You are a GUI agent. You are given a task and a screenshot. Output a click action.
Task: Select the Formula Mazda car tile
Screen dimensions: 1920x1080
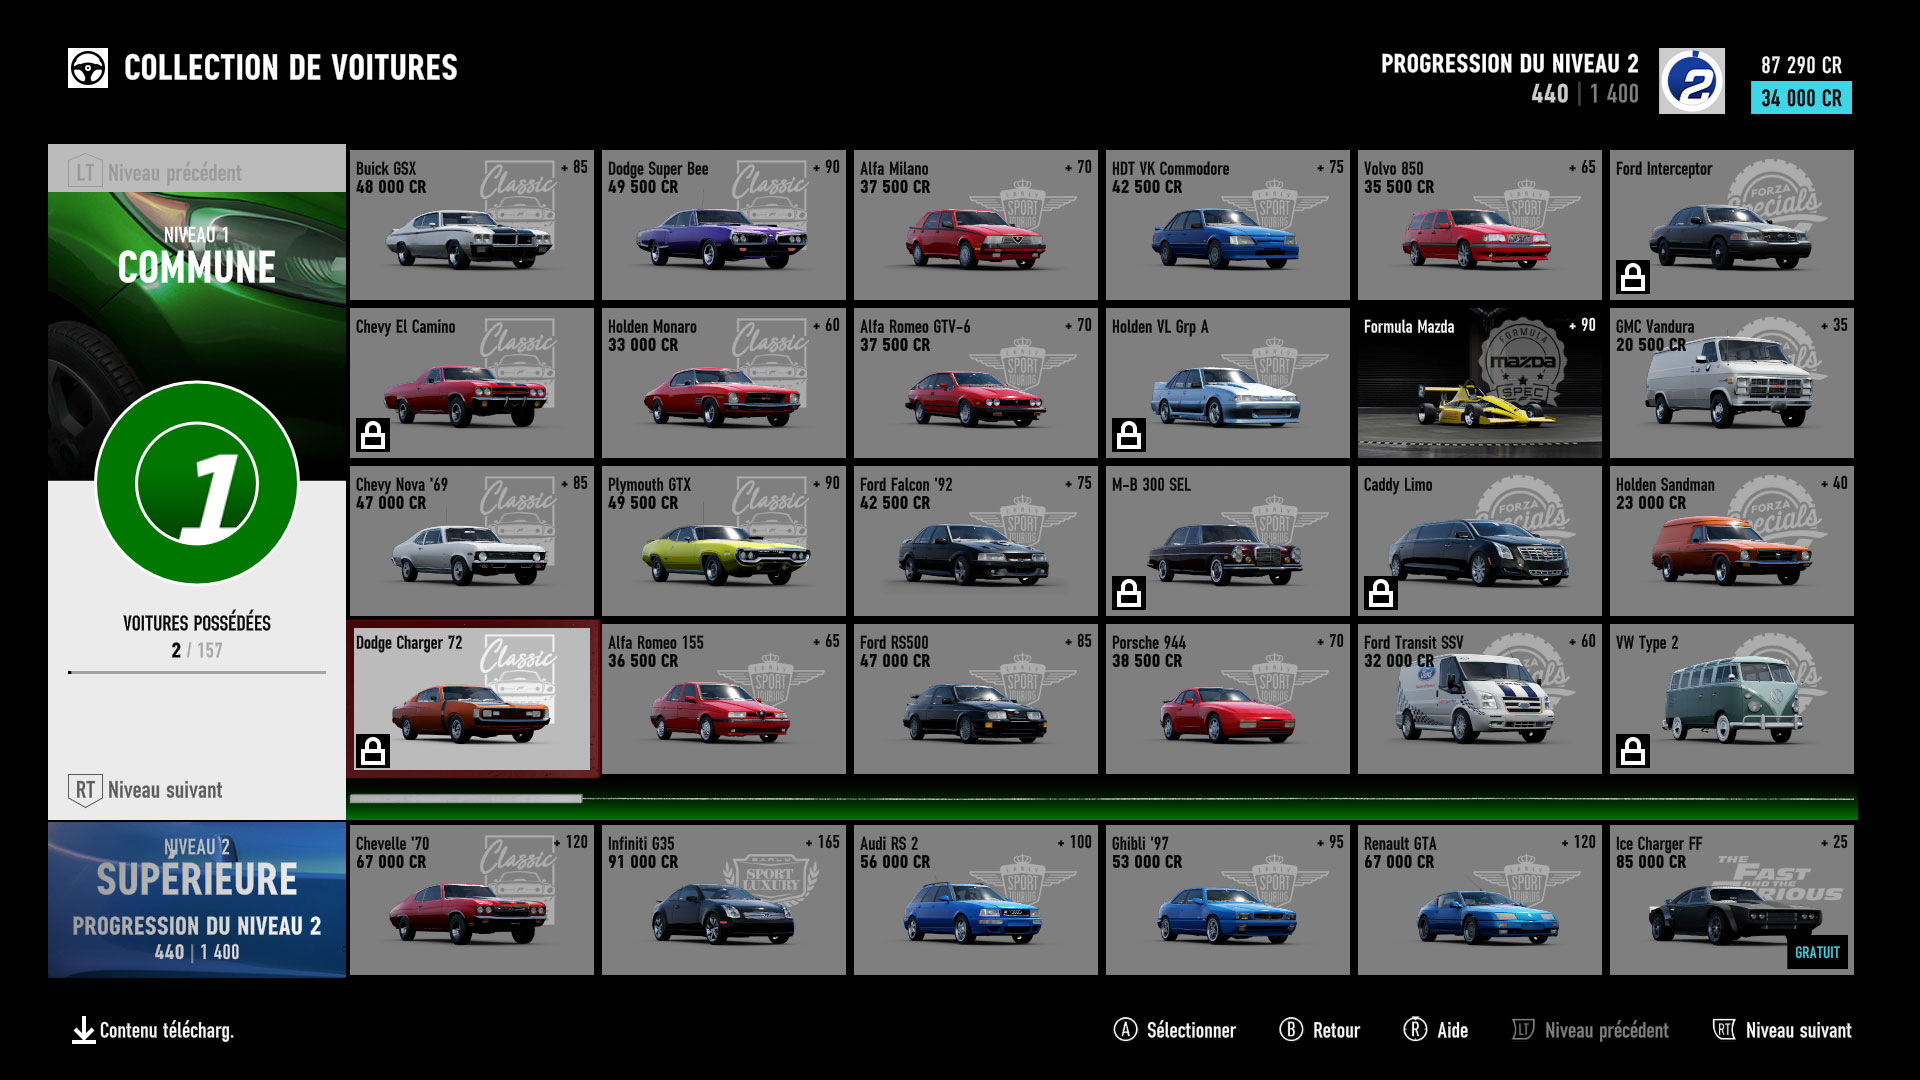1479,382
